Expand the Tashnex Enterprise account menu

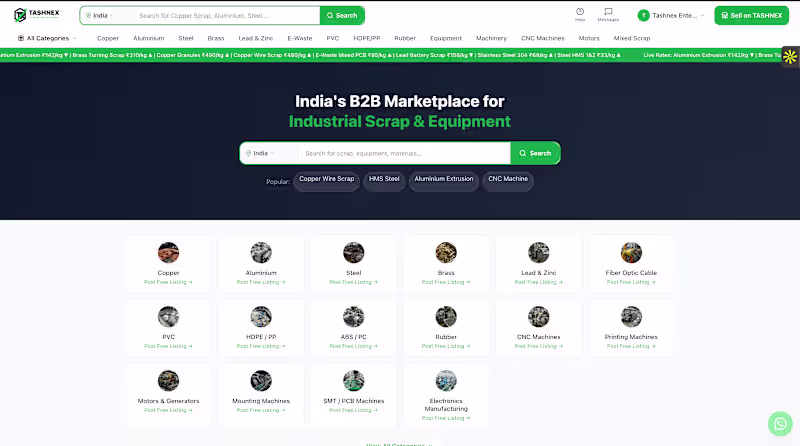pos(671,15)
